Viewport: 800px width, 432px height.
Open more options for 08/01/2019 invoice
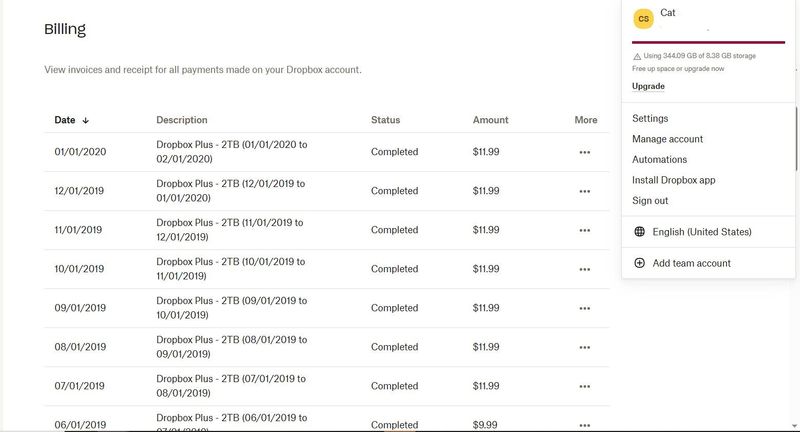coord(585,347)
